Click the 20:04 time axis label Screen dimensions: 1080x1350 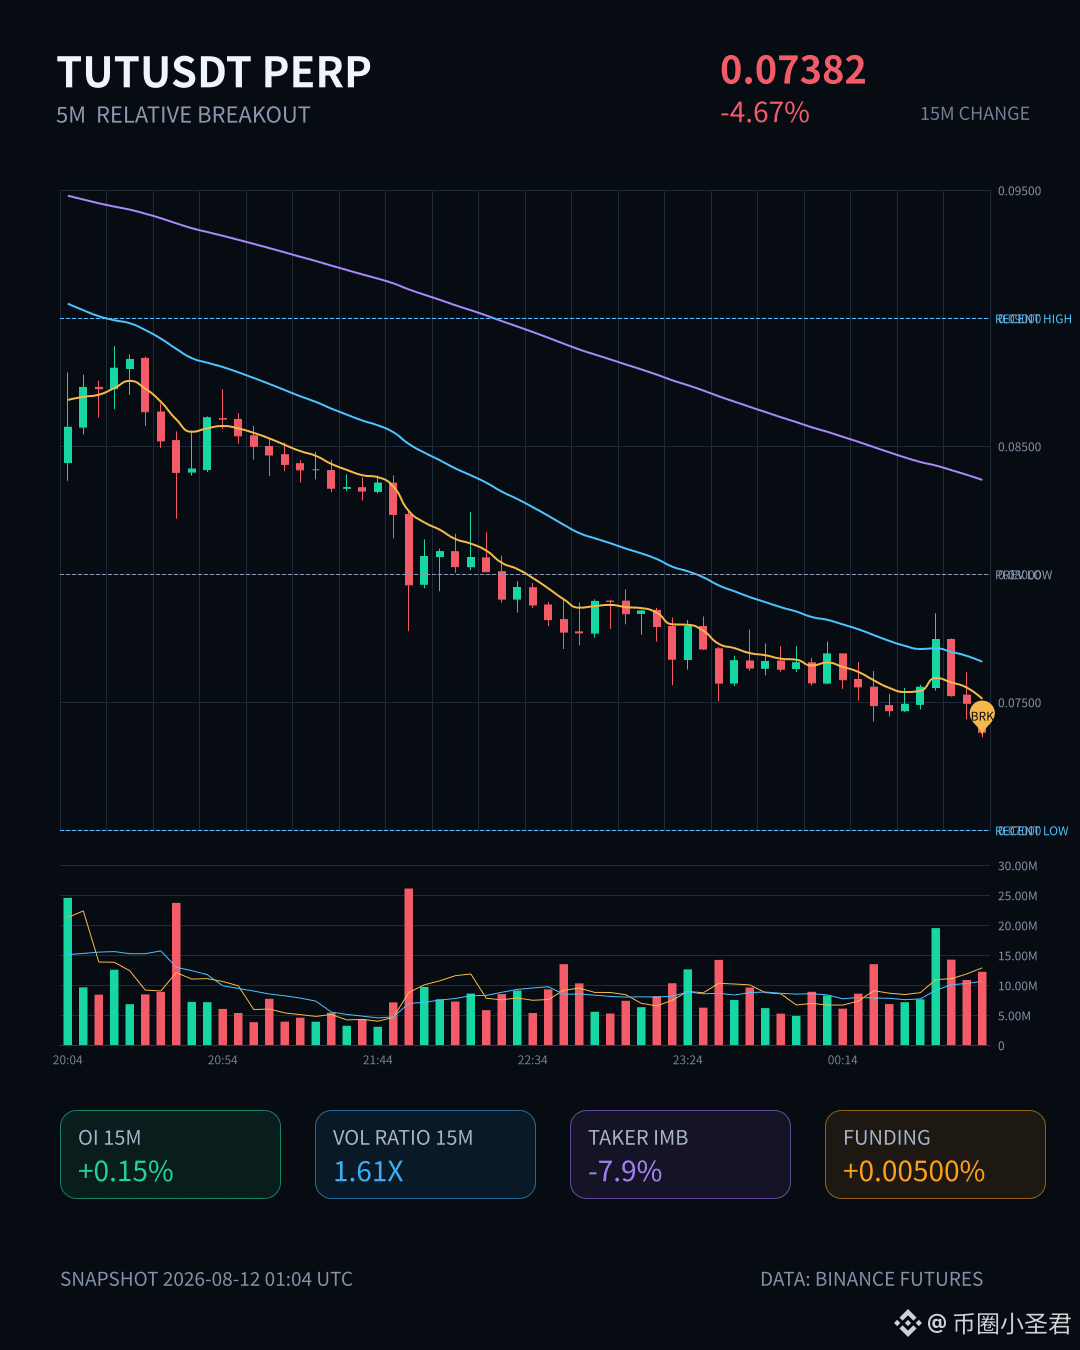pyautogui.click(x=68, y=1060)
